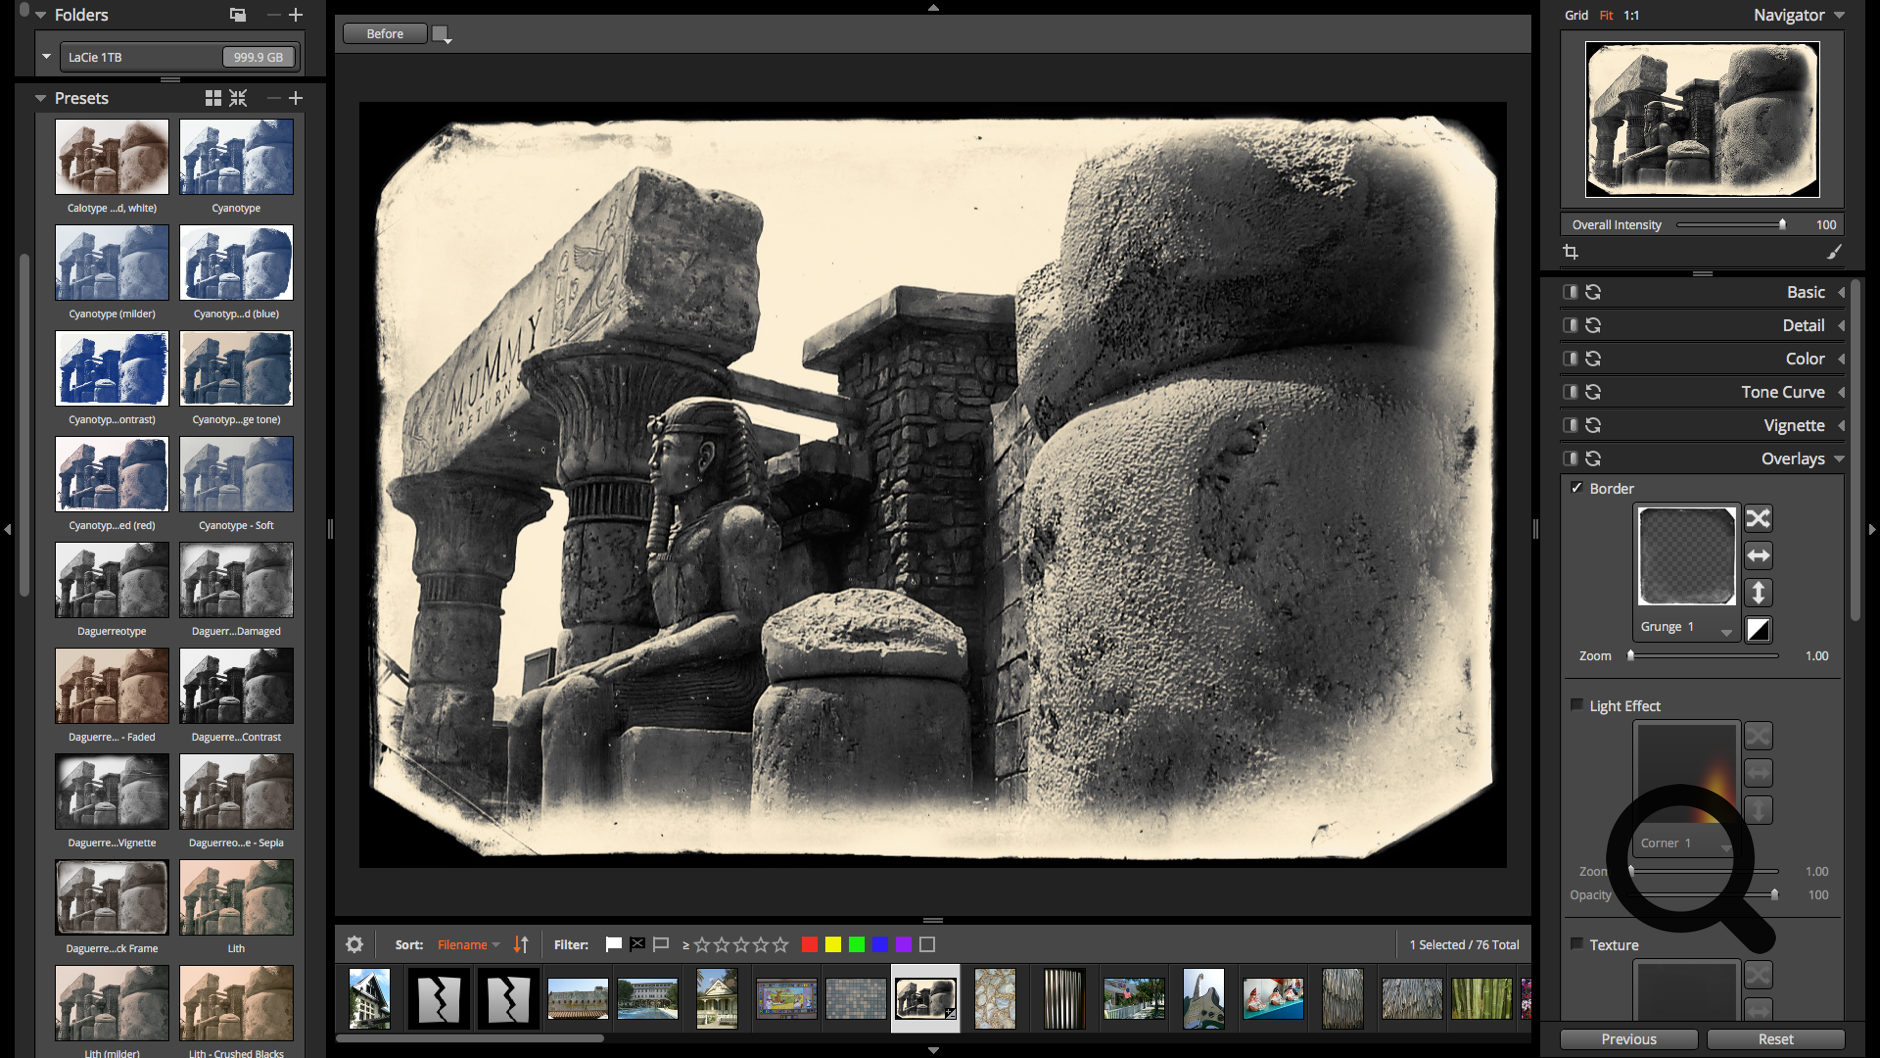The width and height of the screenshot is (1880, 1058).
Task: Filter by the red color label
Action: 808,943
